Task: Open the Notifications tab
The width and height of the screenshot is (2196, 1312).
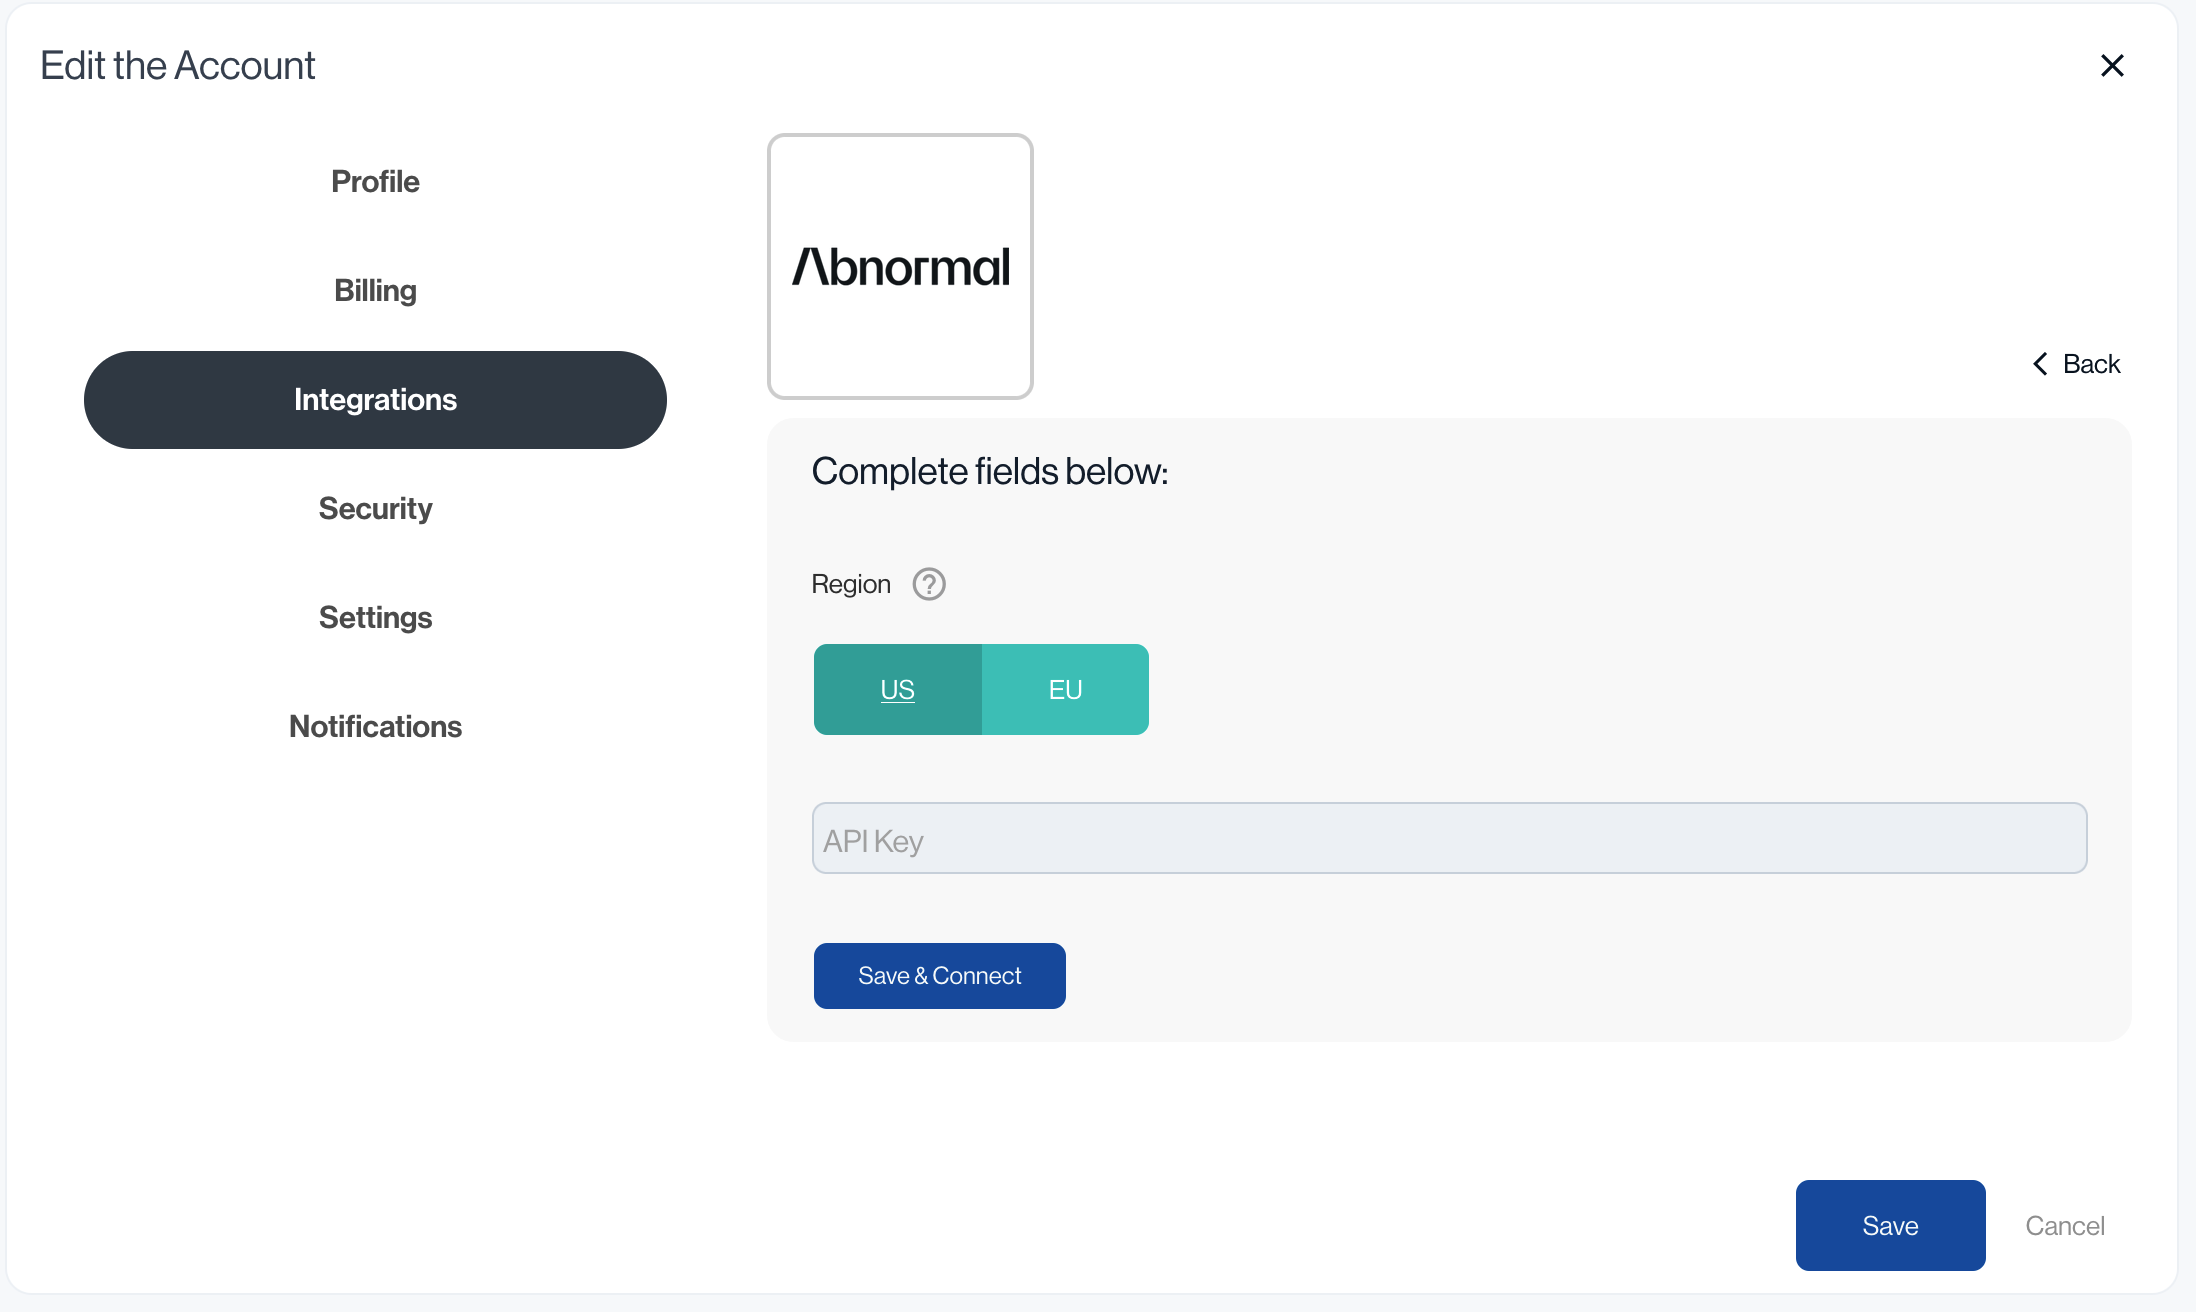Action: click(375, 727)
